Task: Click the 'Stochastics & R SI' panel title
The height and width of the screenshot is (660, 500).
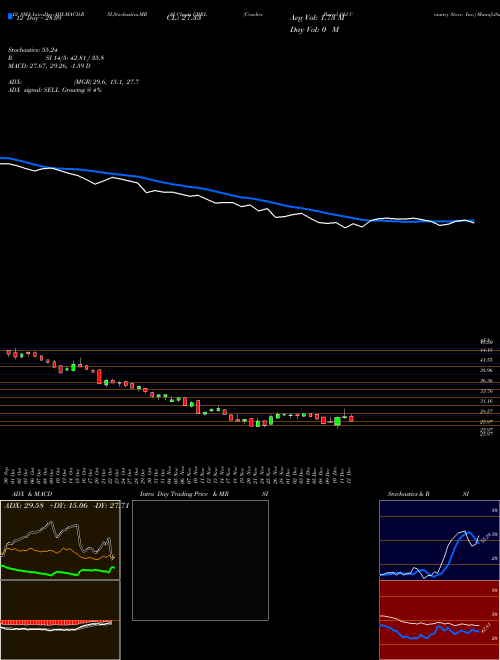Action: [x=428, y=494]
